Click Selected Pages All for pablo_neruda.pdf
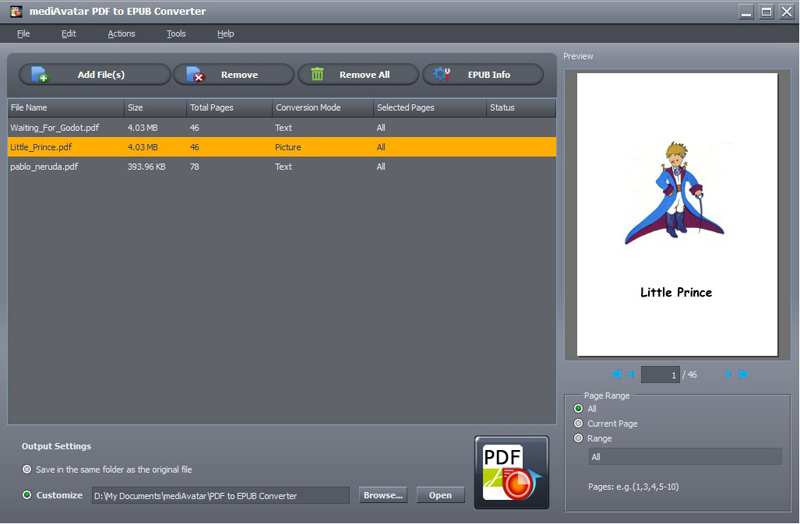 (x=381, y=166)
